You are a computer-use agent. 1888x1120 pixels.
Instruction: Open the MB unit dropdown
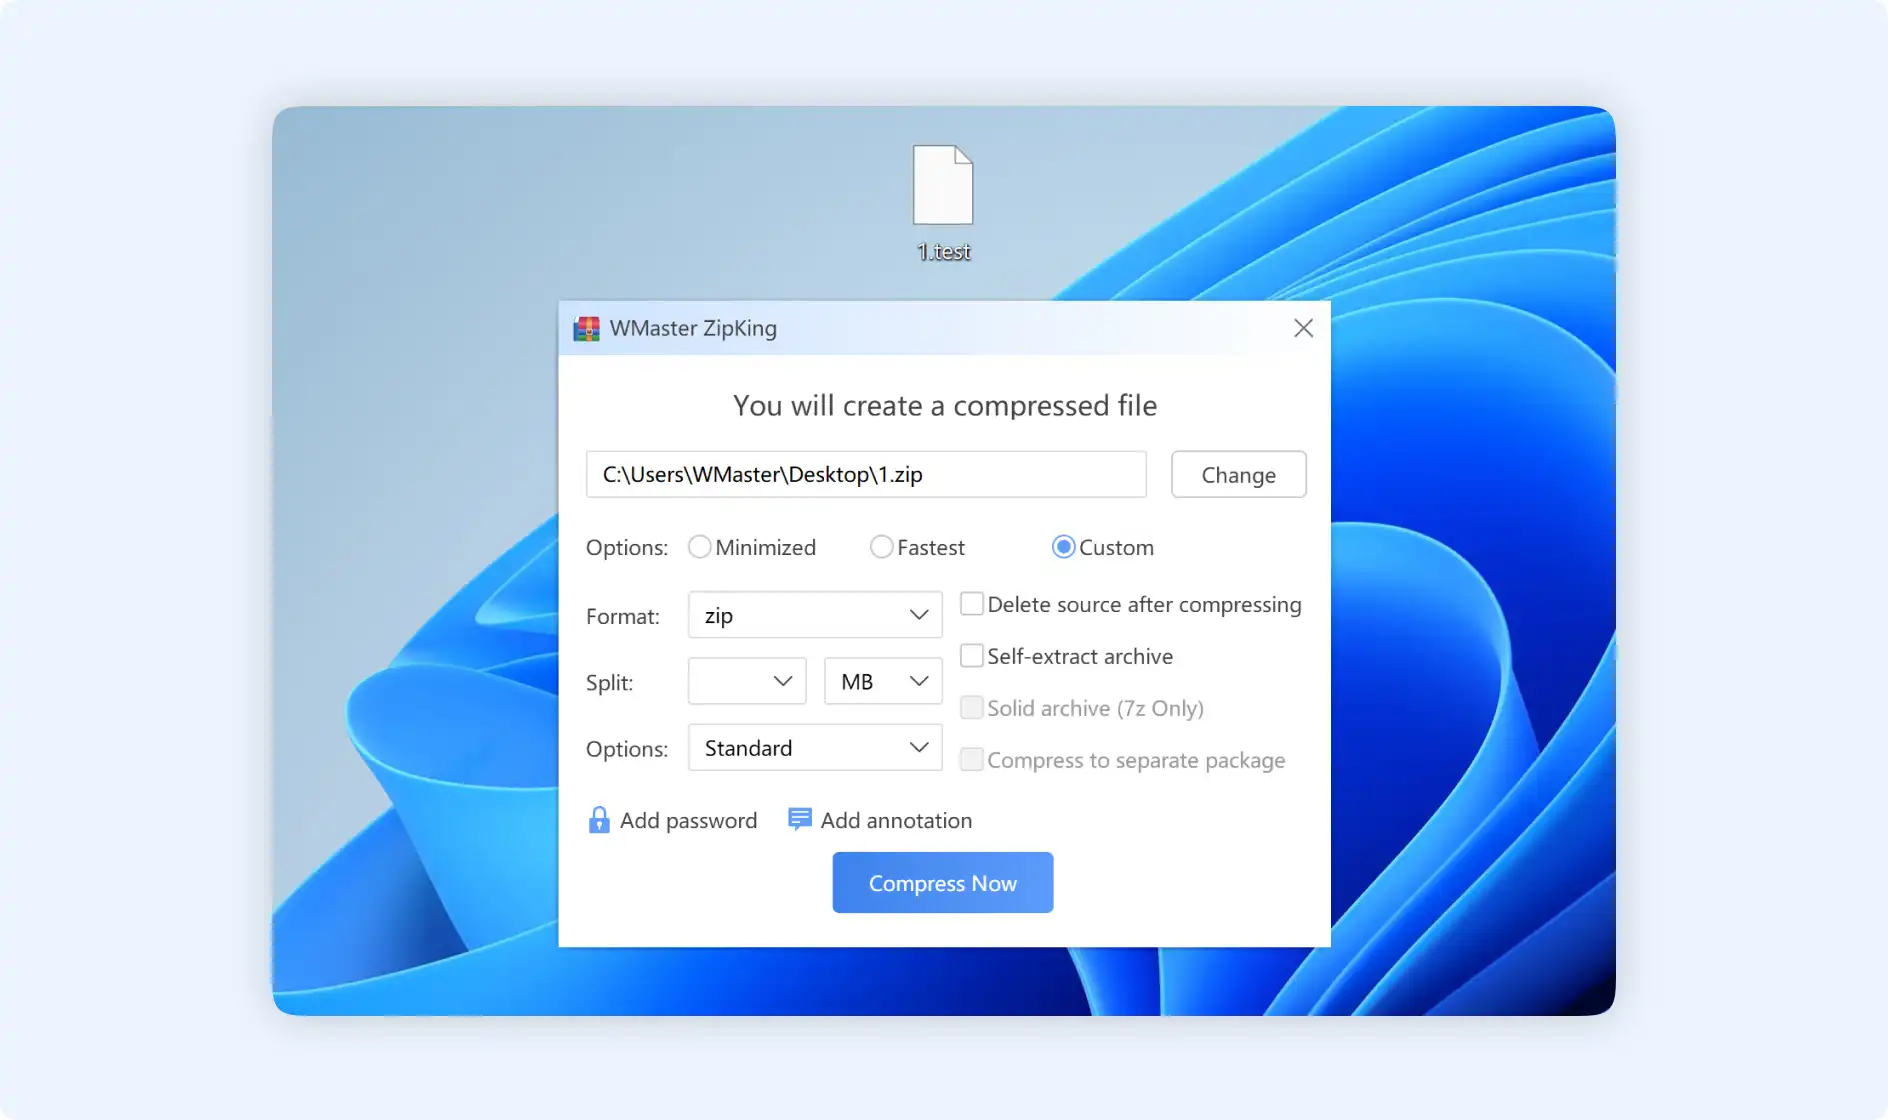coord(883,681)
